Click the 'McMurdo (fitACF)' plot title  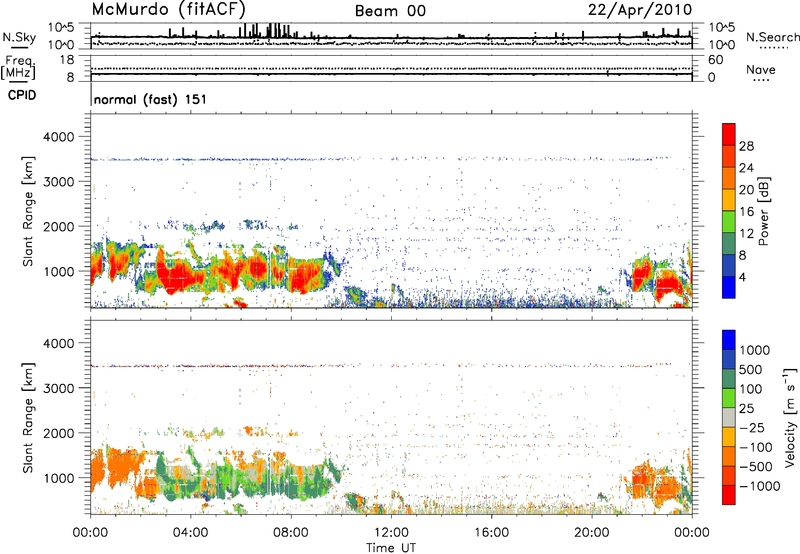coord(168,9)
